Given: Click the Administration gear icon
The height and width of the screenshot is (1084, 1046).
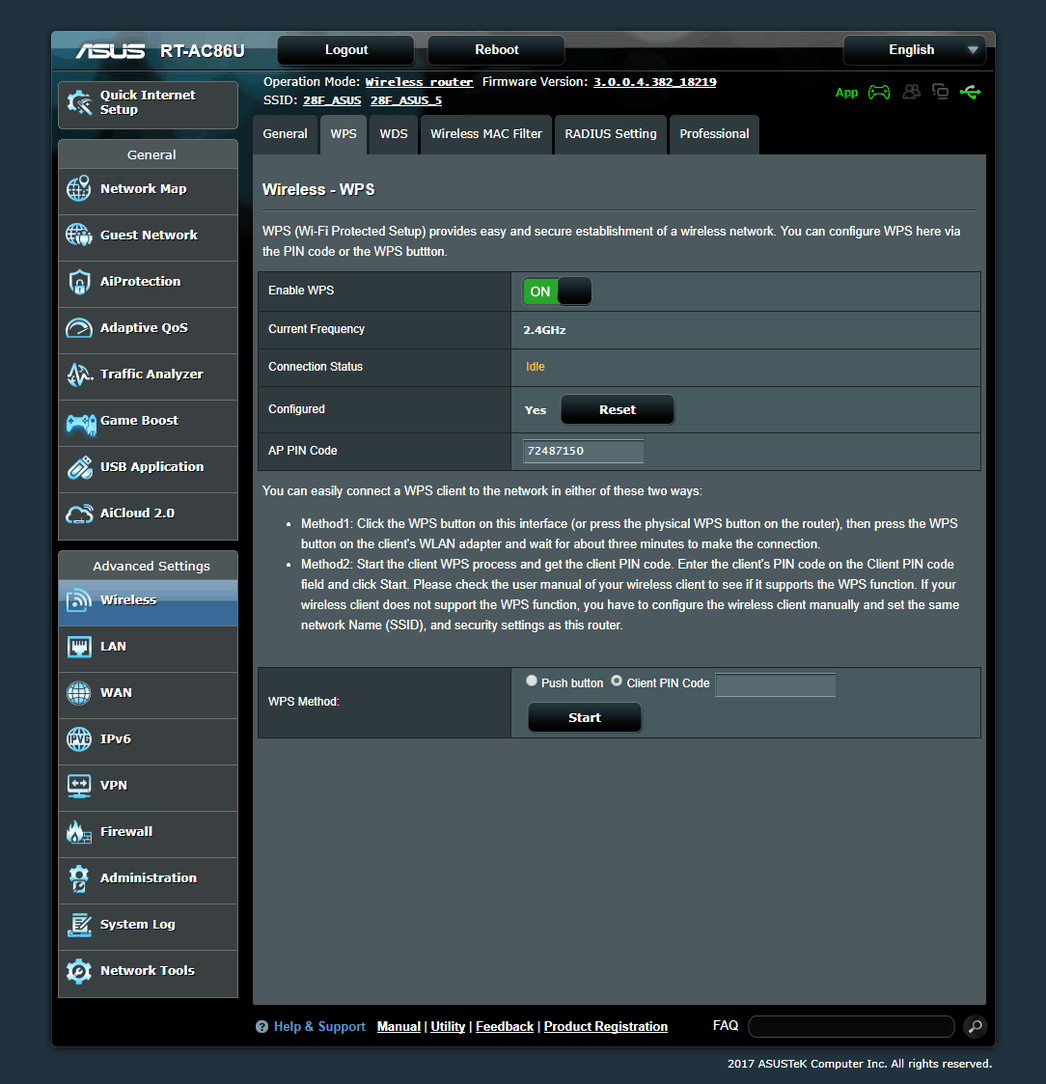Looking at the screenshot, I should [x=79, y=879].
